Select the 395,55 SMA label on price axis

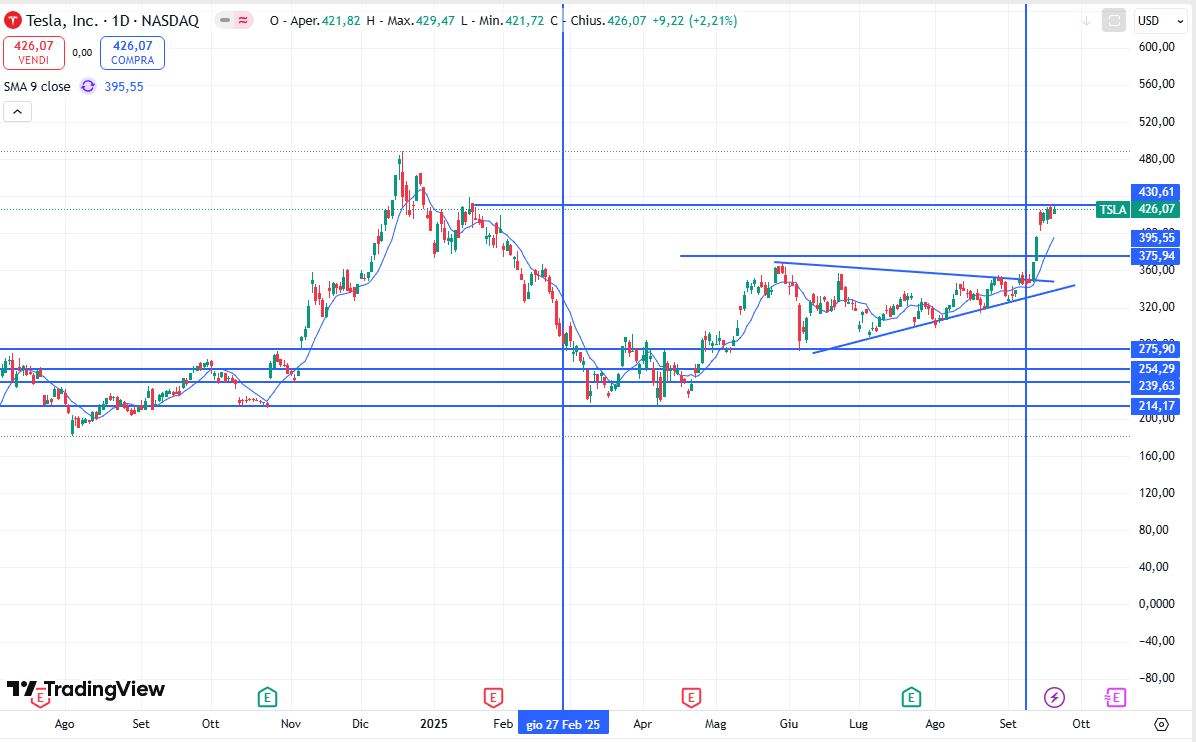pyautogui.click(x=1156, y=238)
